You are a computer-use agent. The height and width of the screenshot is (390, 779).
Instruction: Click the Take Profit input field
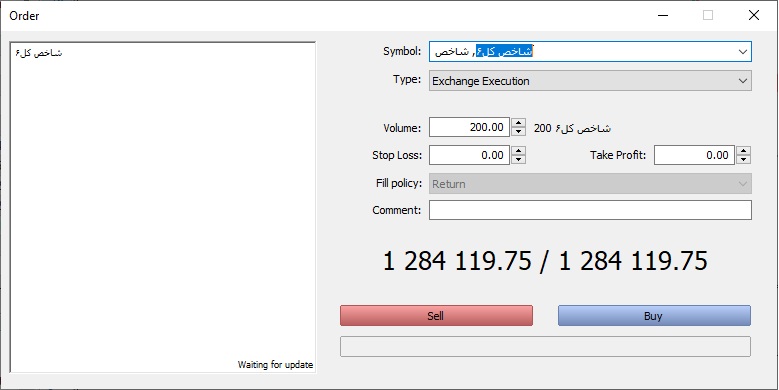coord(695,155)
